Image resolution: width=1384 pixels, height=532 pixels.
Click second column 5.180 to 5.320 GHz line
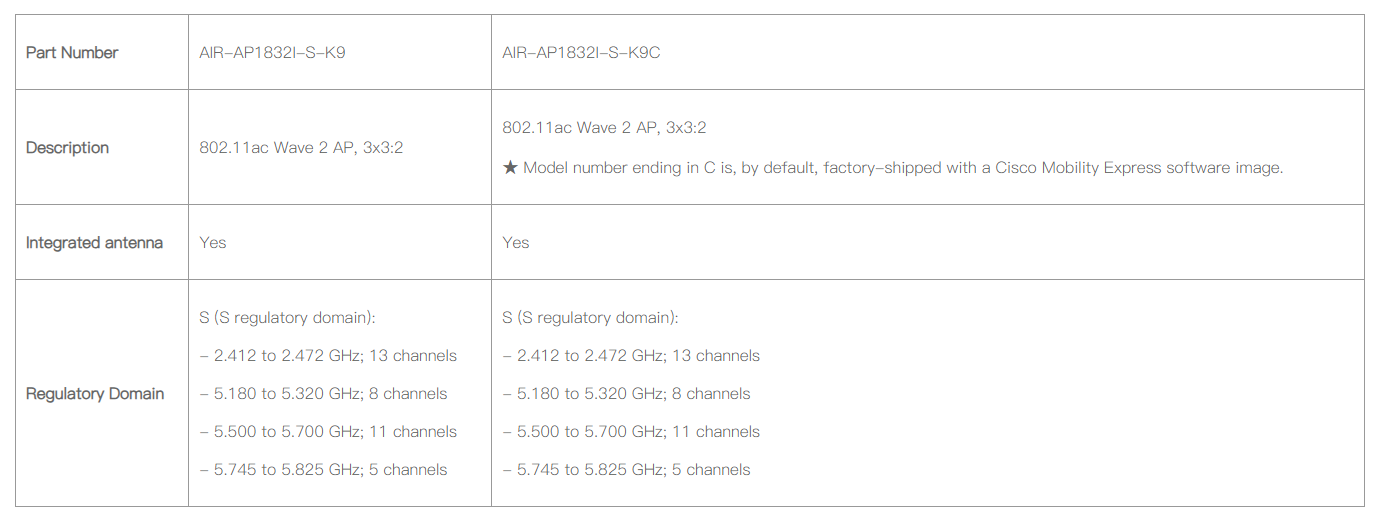[627, 394]
